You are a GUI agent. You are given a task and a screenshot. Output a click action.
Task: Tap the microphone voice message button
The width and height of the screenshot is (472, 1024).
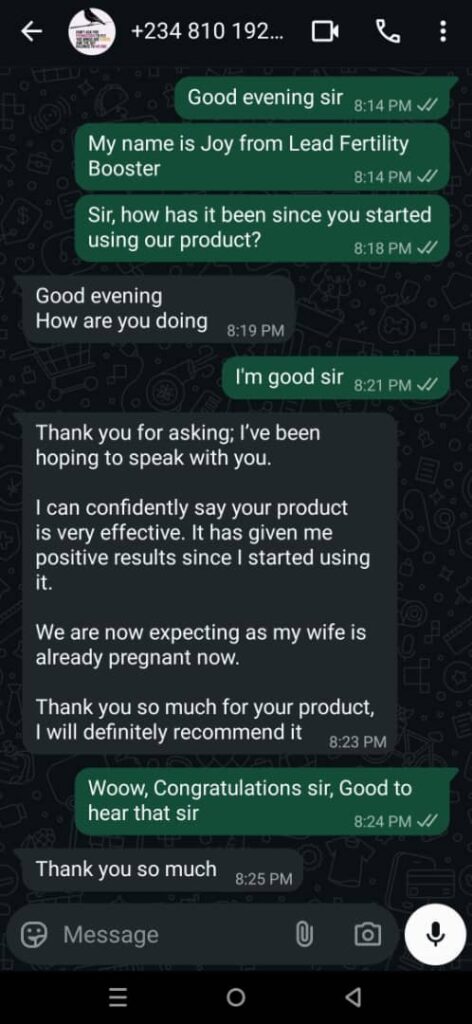[435, 935]
